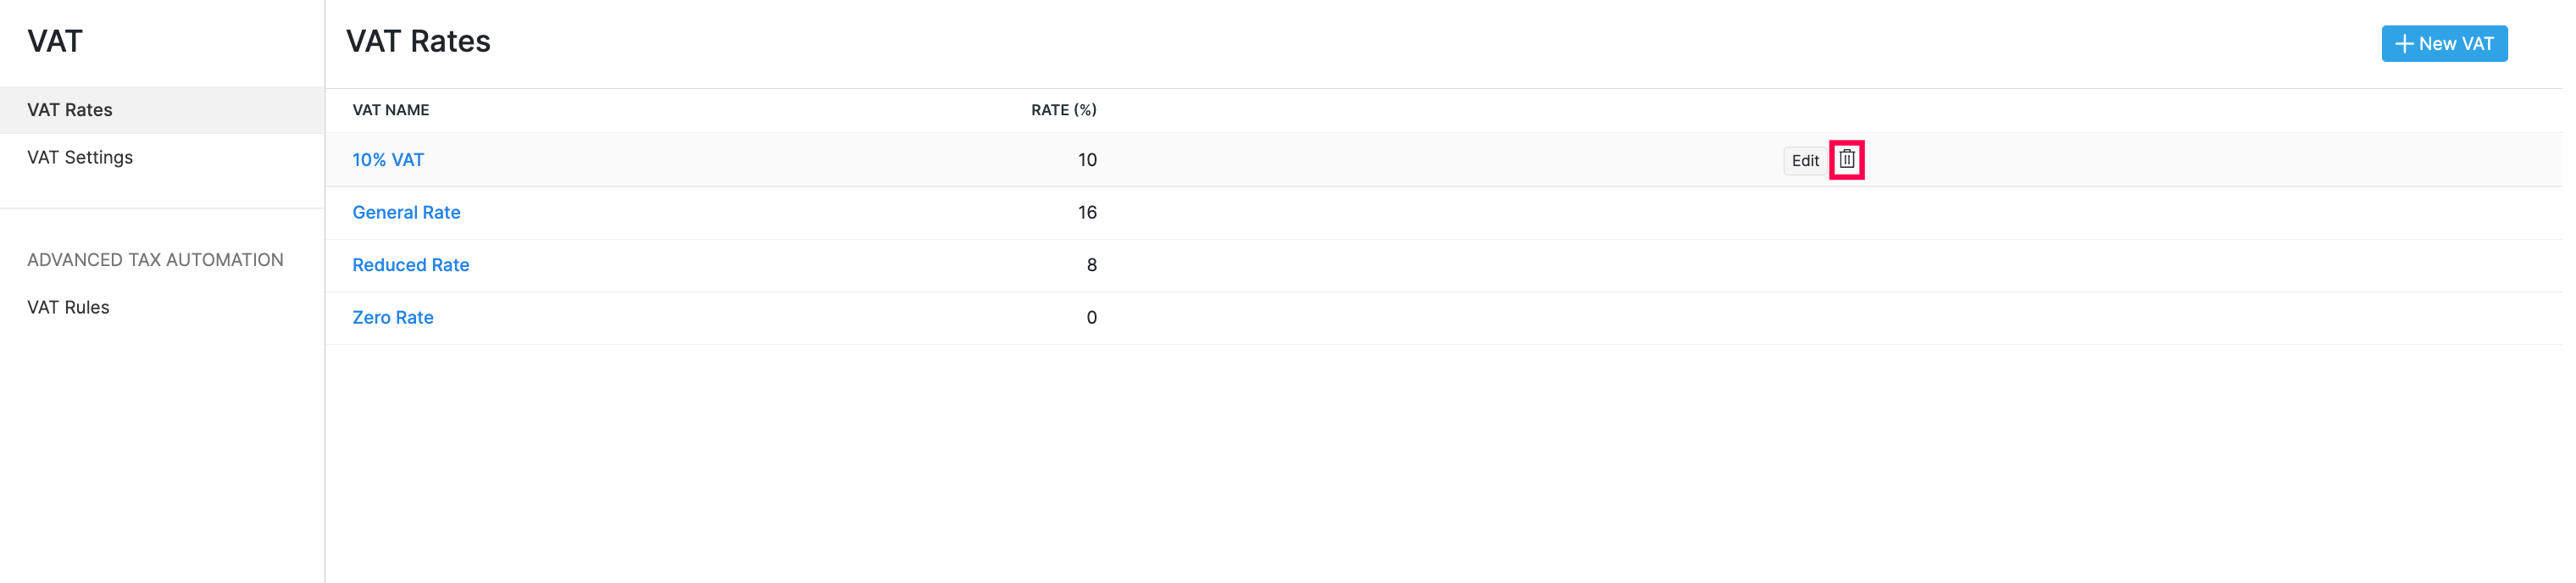This screenshot has height=583, width=2576.
Task: Click the VAT sidebar title
Action: 55,42
